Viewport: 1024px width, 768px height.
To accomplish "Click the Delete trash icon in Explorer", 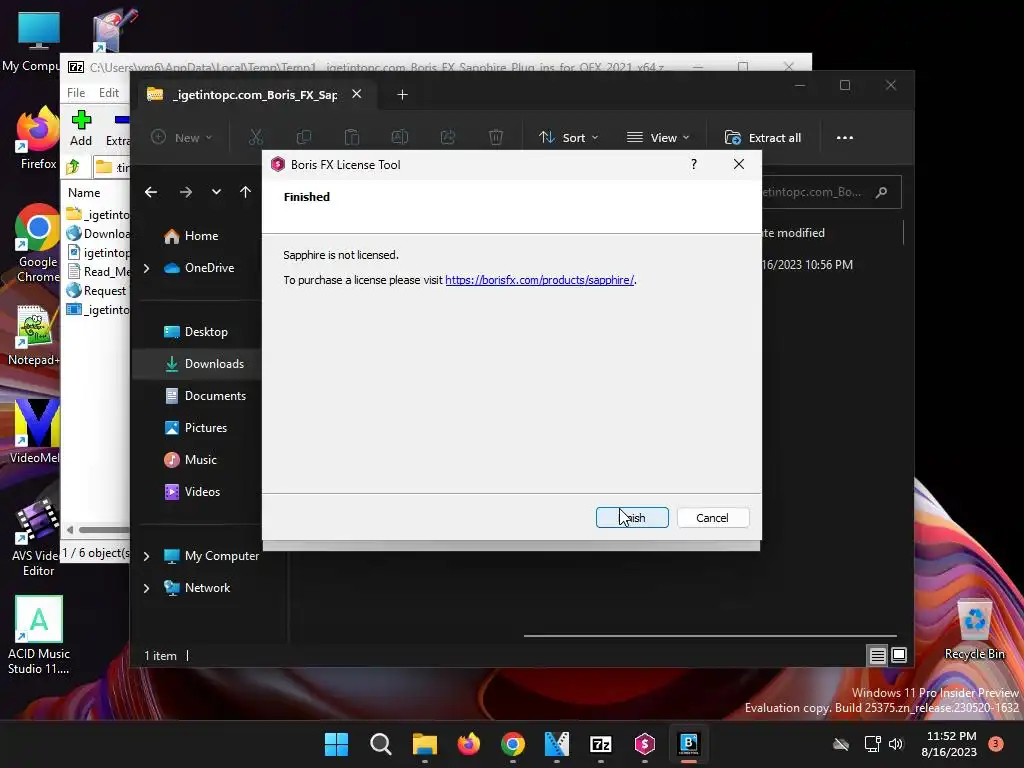I will click(496, 137).
